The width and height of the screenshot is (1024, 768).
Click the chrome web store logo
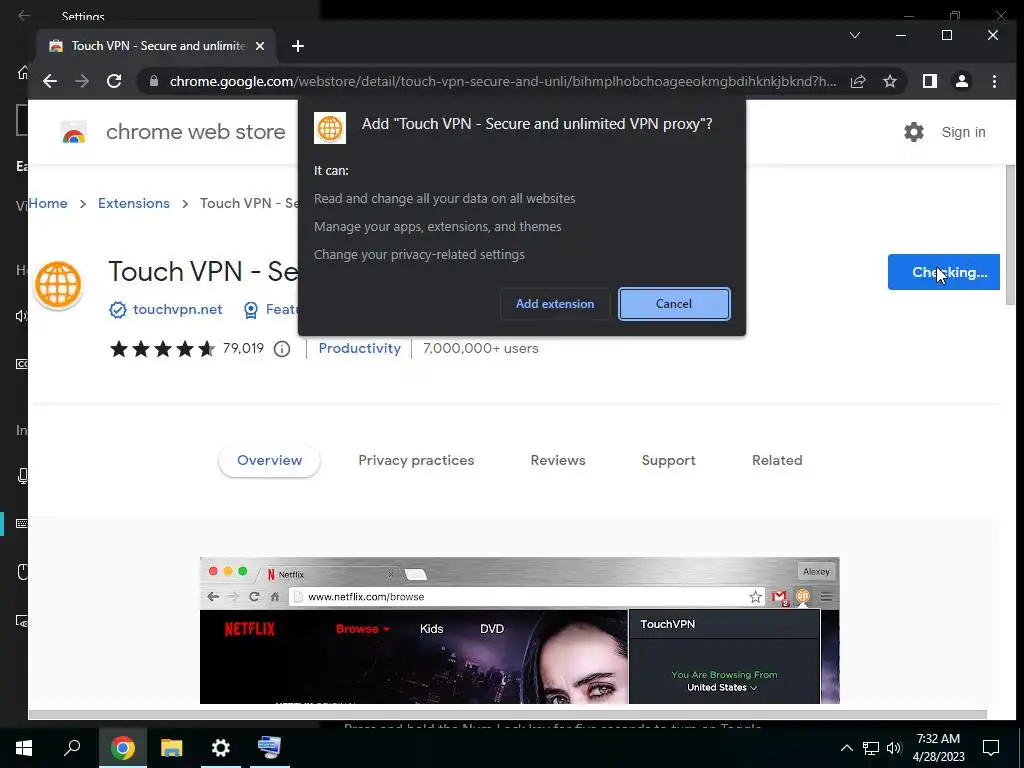click(x=74, y=132)
